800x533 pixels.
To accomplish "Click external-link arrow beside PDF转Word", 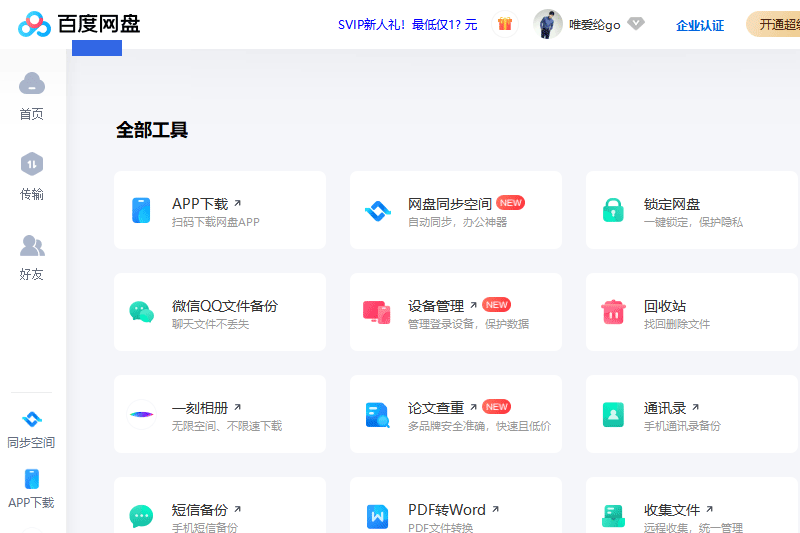I will [495, 510].
